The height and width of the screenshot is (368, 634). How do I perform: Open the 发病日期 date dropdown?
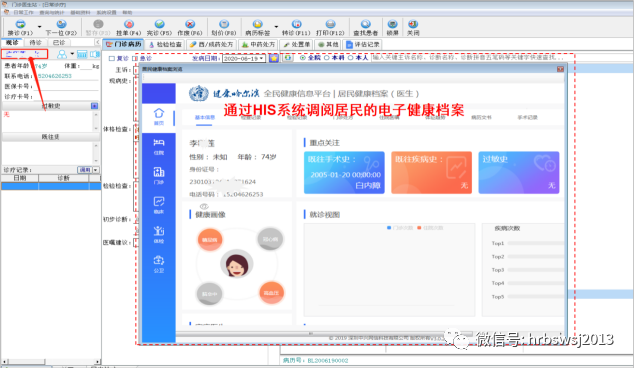[262, 58]
